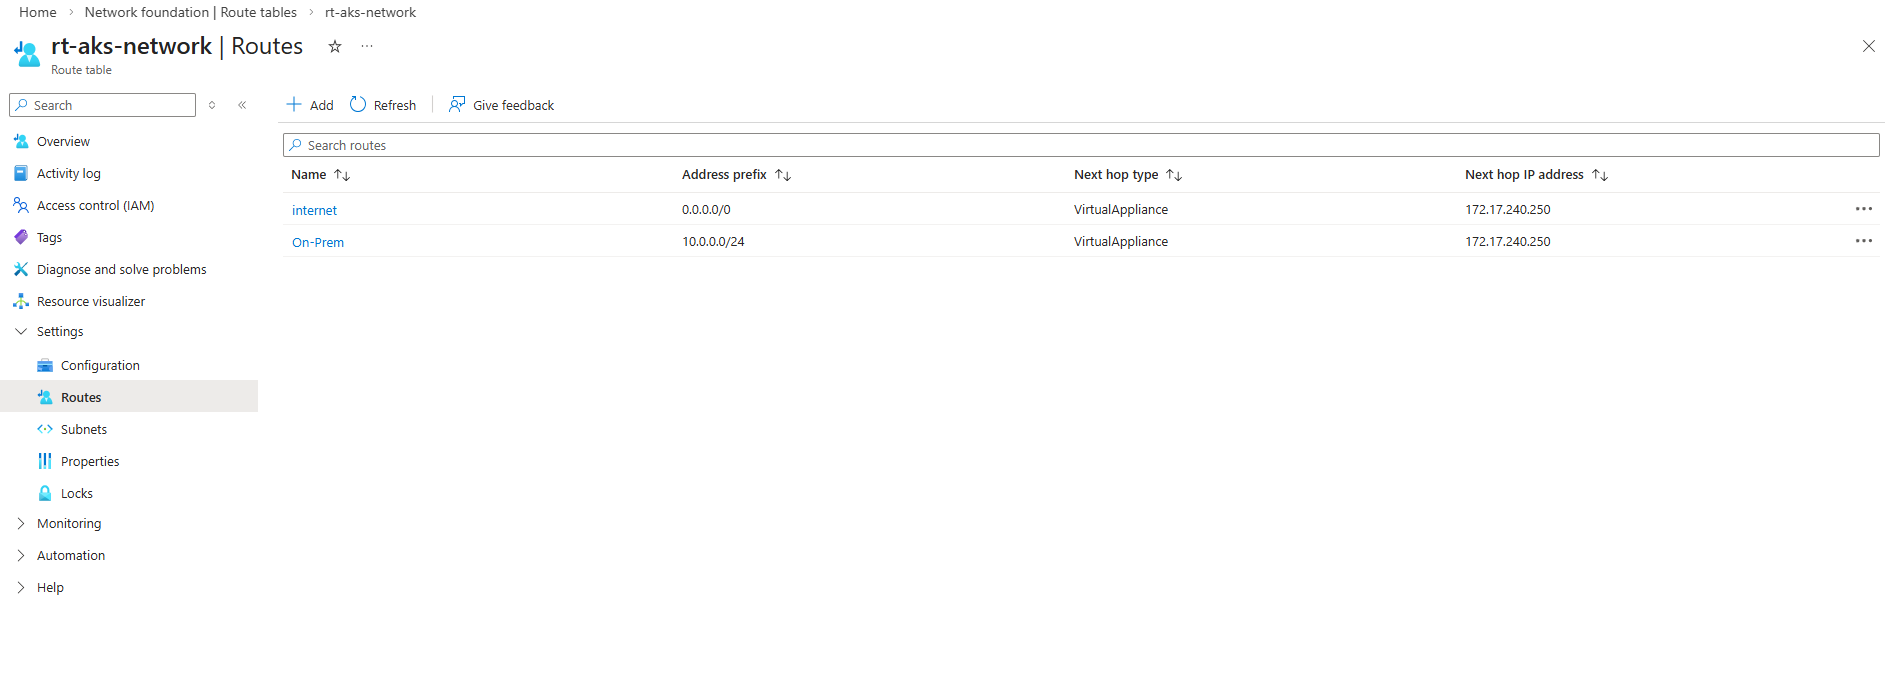
Task: Collapse the sidebar with double chevron icon
Action: click(x=242, y=105)
